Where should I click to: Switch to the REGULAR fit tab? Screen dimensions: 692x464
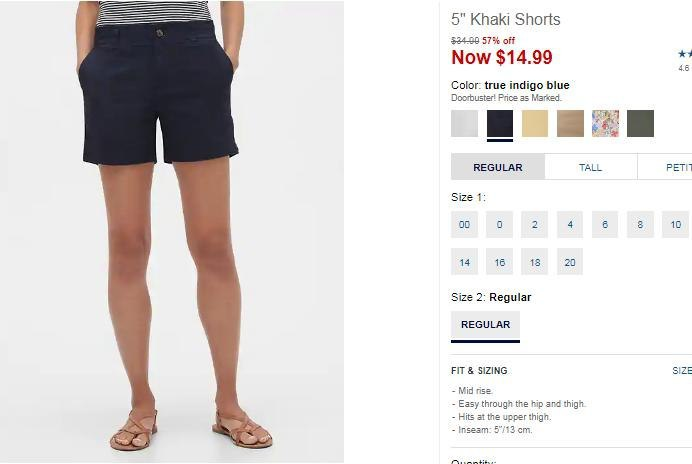[x=498, y=167]
